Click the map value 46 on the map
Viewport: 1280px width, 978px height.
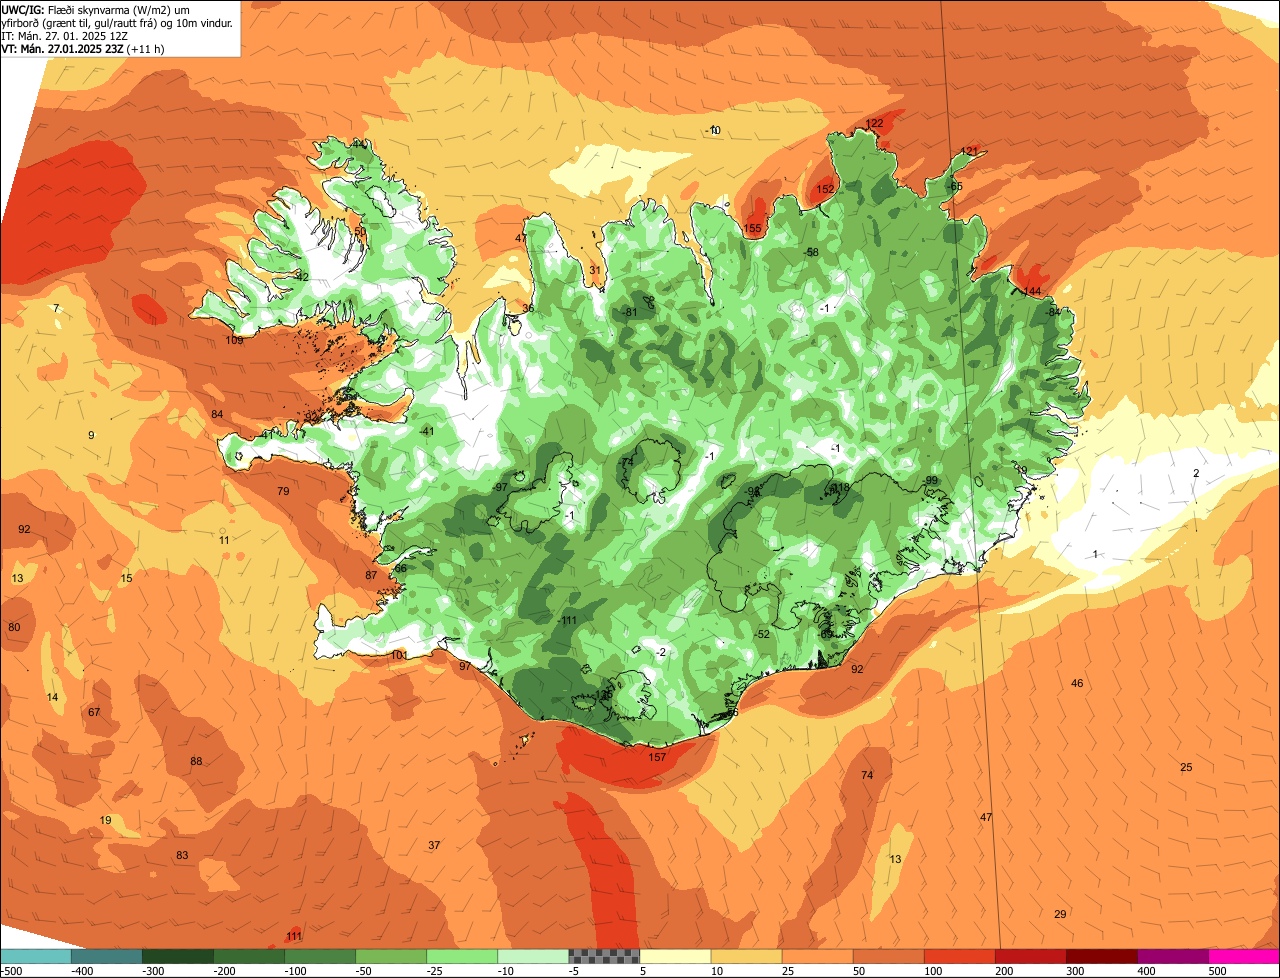coord(1077,683)
